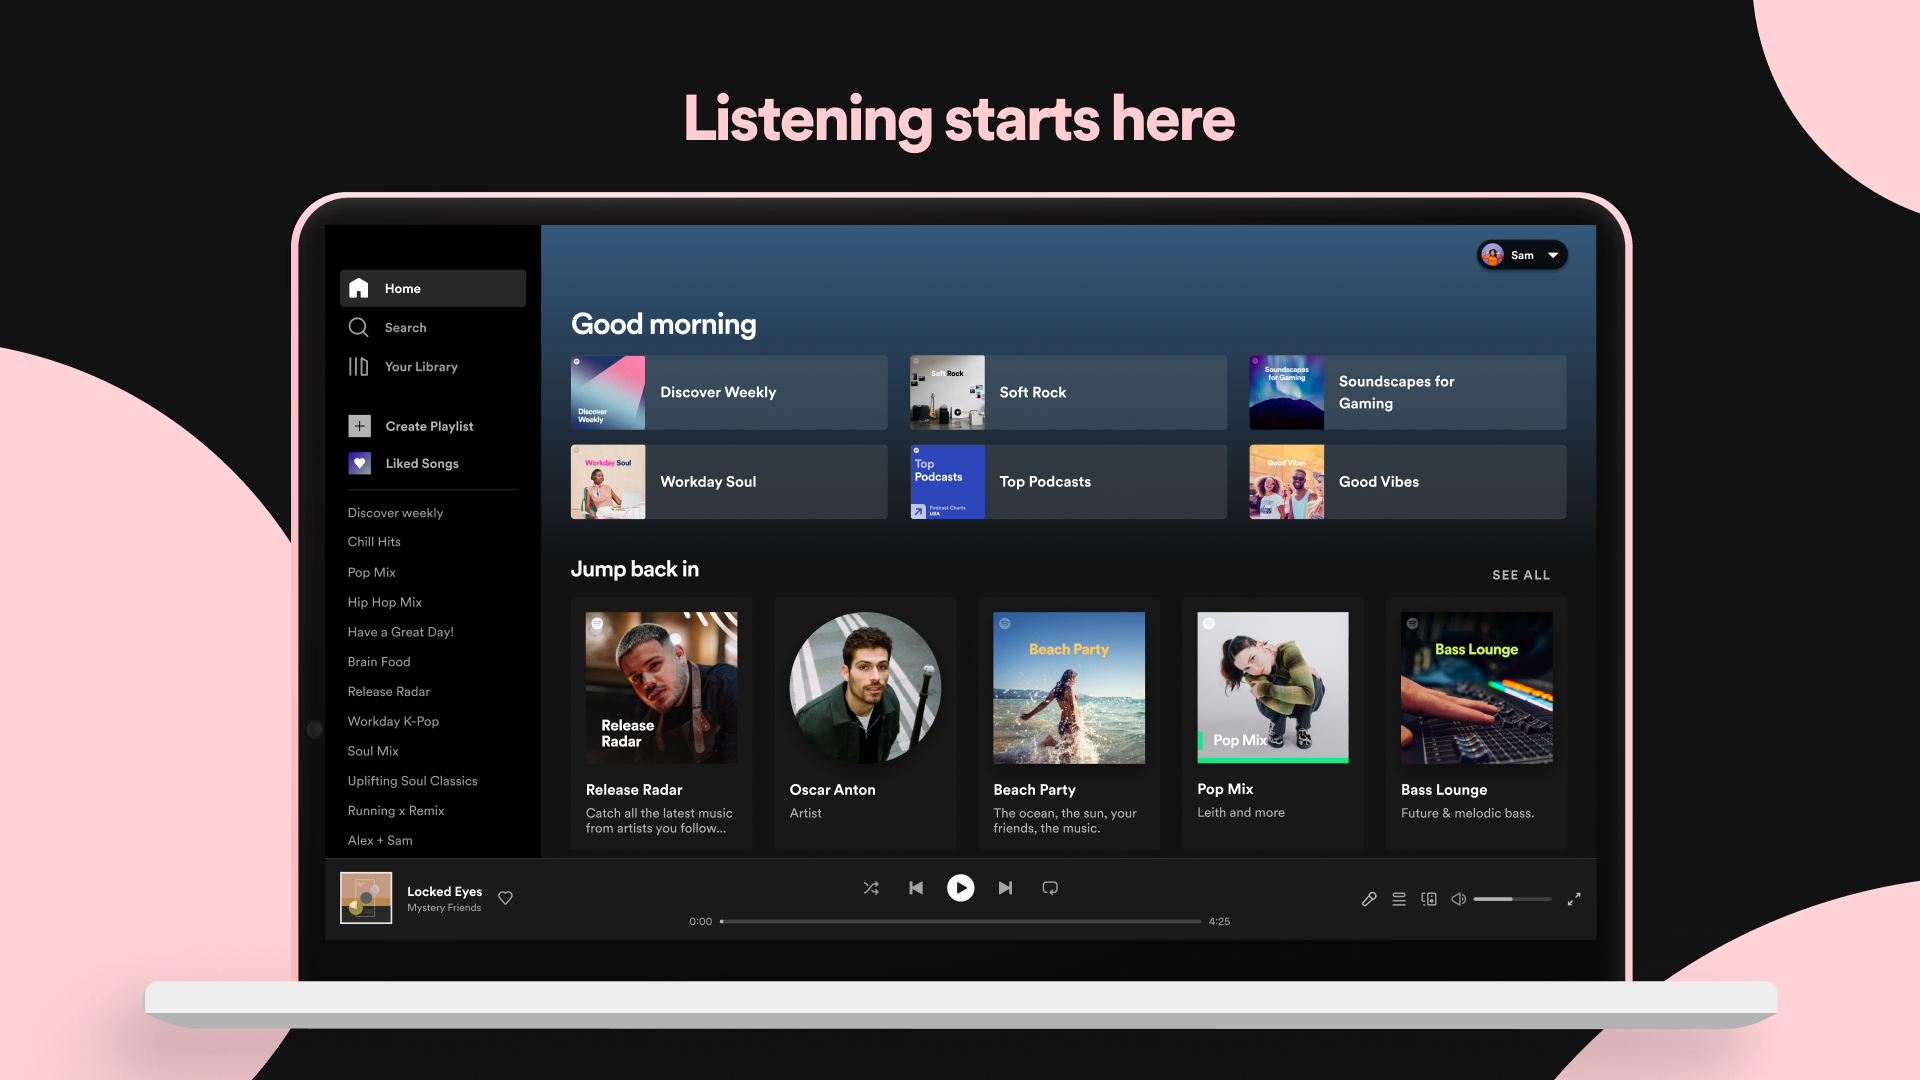The width and height of the screenshot is (1920, 1080).
Task: Open the Discover Weekly playlist card
Action: pyautogui.click(x=728, y=392)
